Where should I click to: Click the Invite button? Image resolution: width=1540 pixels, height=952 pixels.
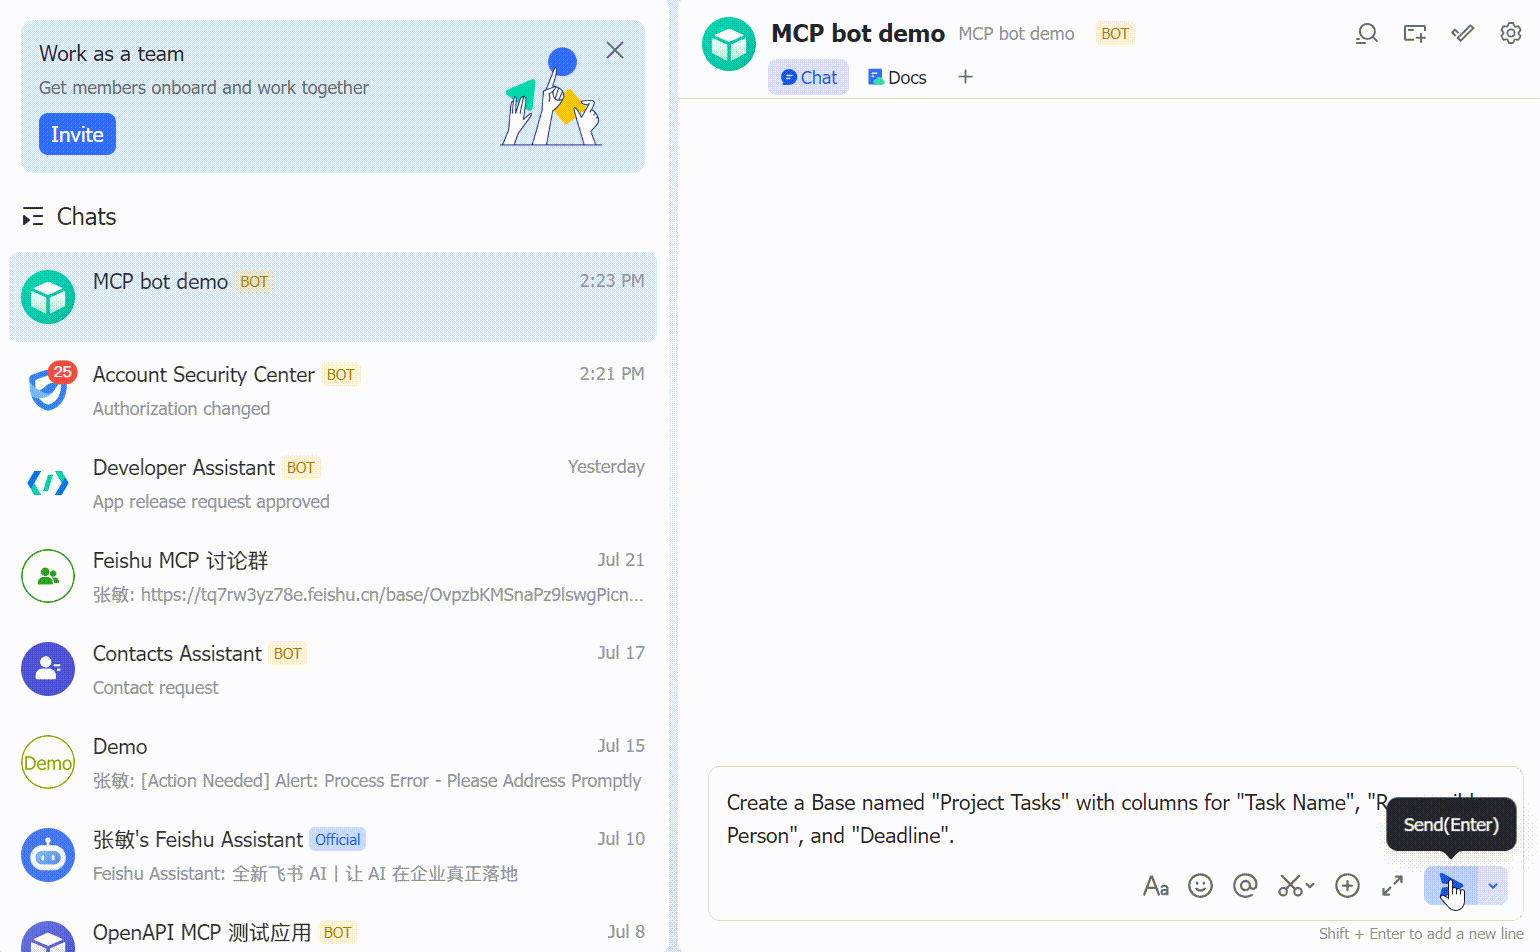pyautogui.click(x=77, y=134)
